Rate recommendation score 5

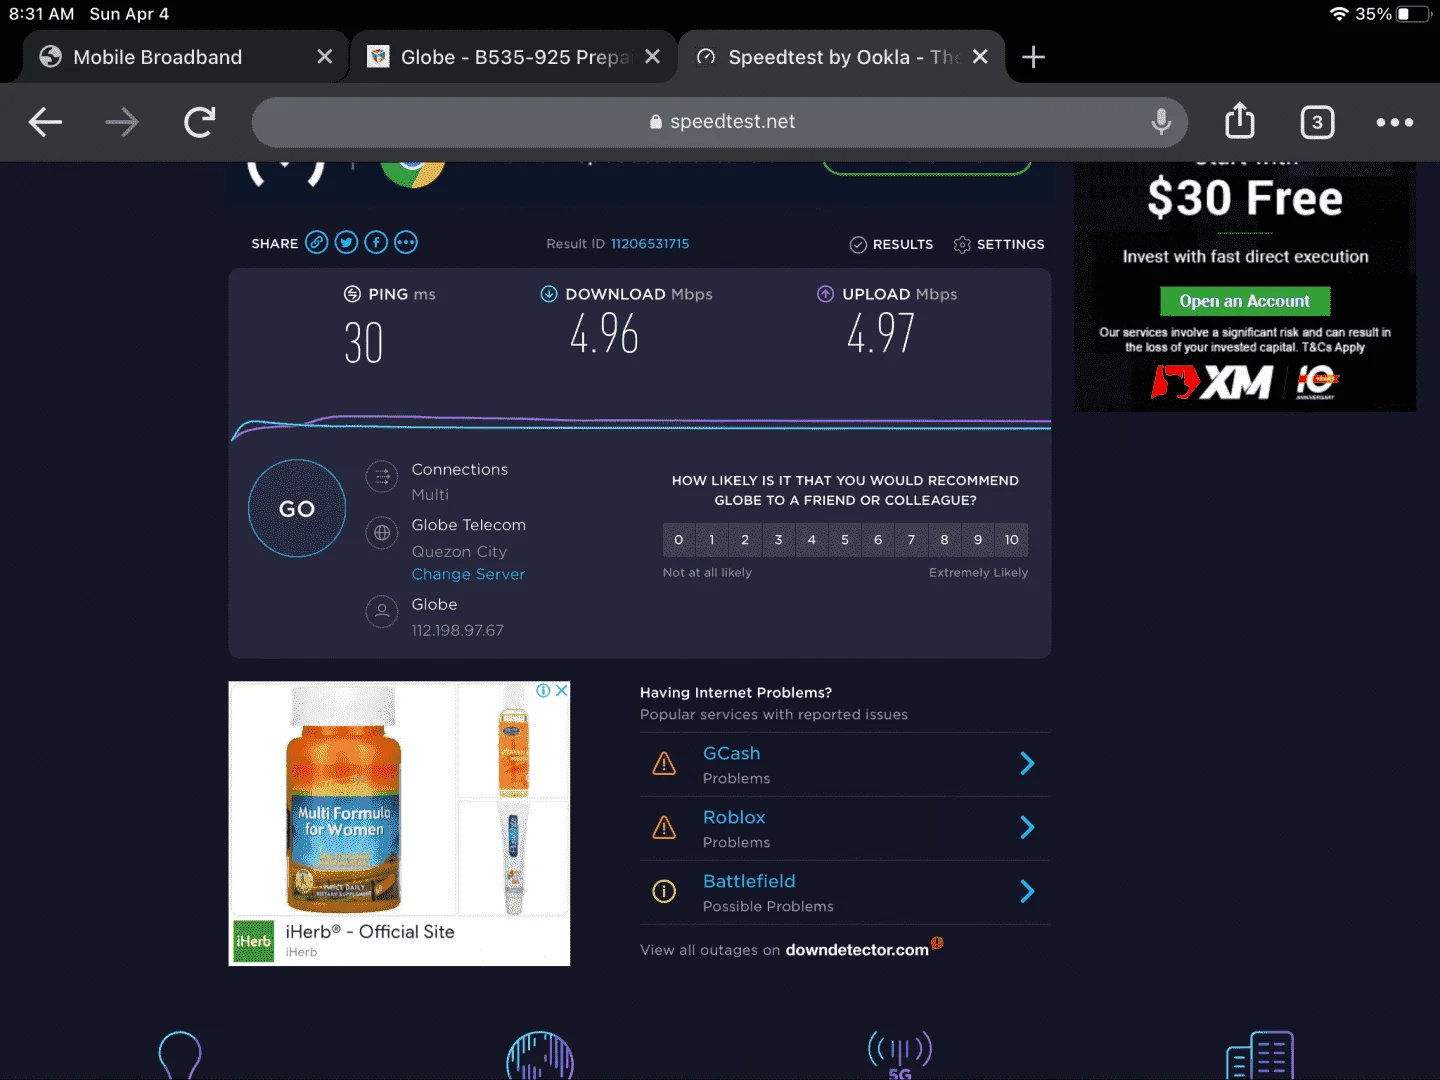click(845, 540)
